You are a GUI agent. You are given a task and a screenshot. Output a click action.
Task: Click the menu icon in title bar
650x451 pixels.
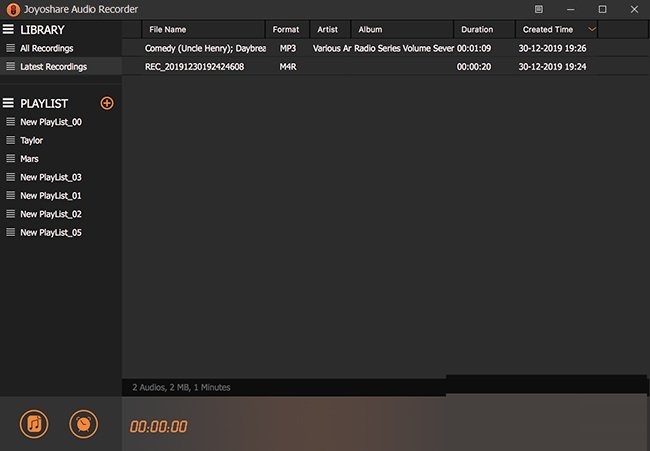[x=538, y=9]
